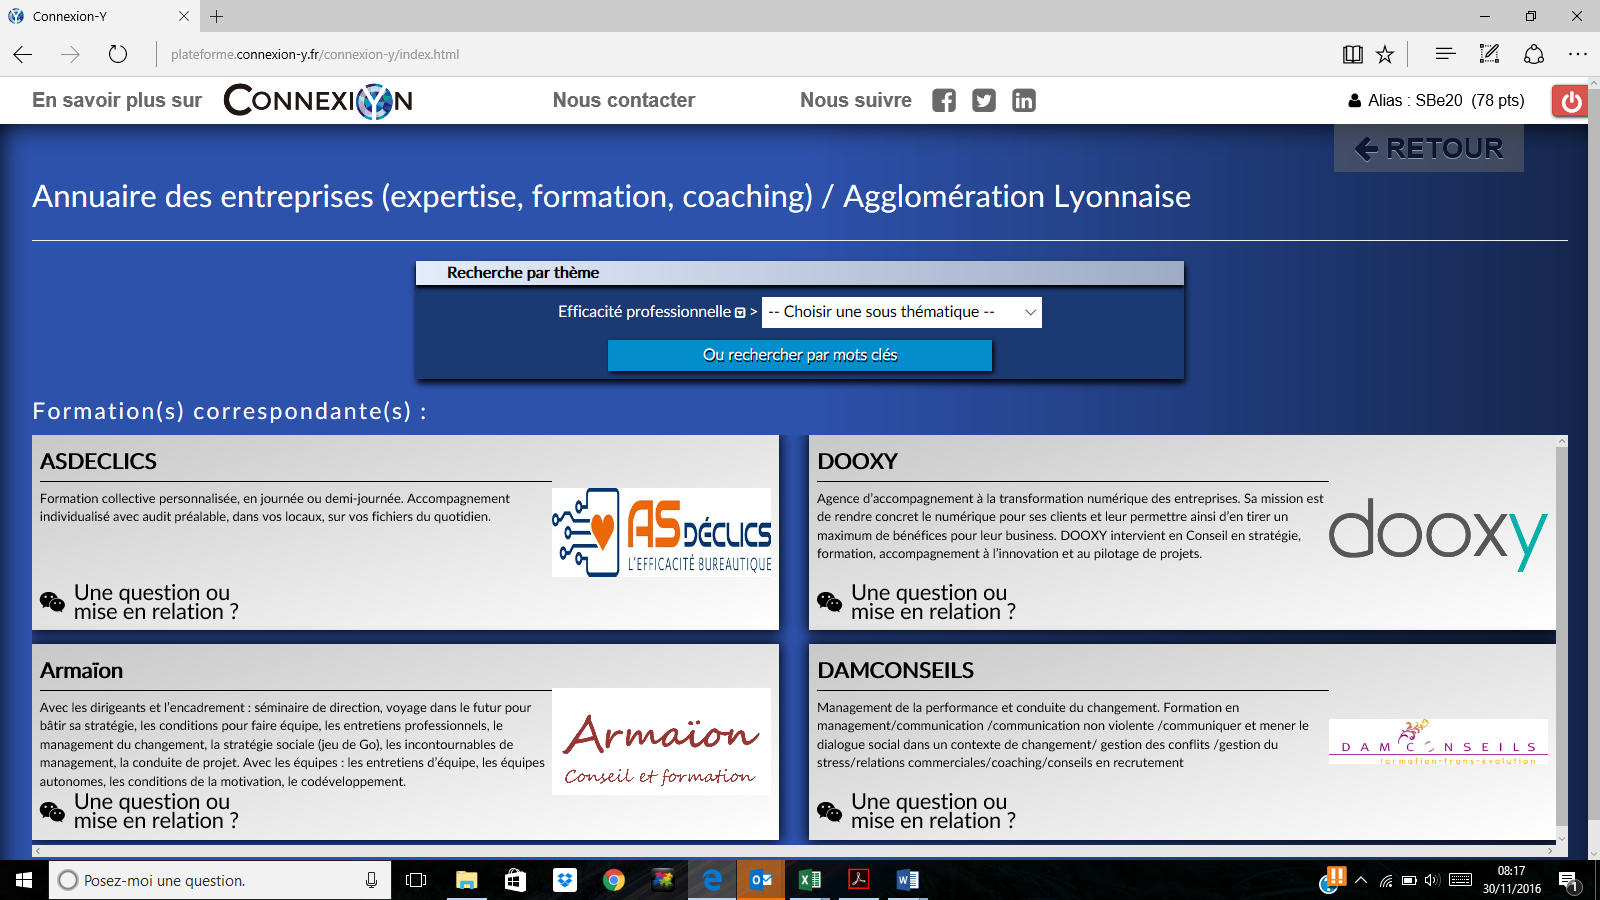Open Dropbox from the taskbar
This screenshot has width=1600, height=900.
[565, 880]
